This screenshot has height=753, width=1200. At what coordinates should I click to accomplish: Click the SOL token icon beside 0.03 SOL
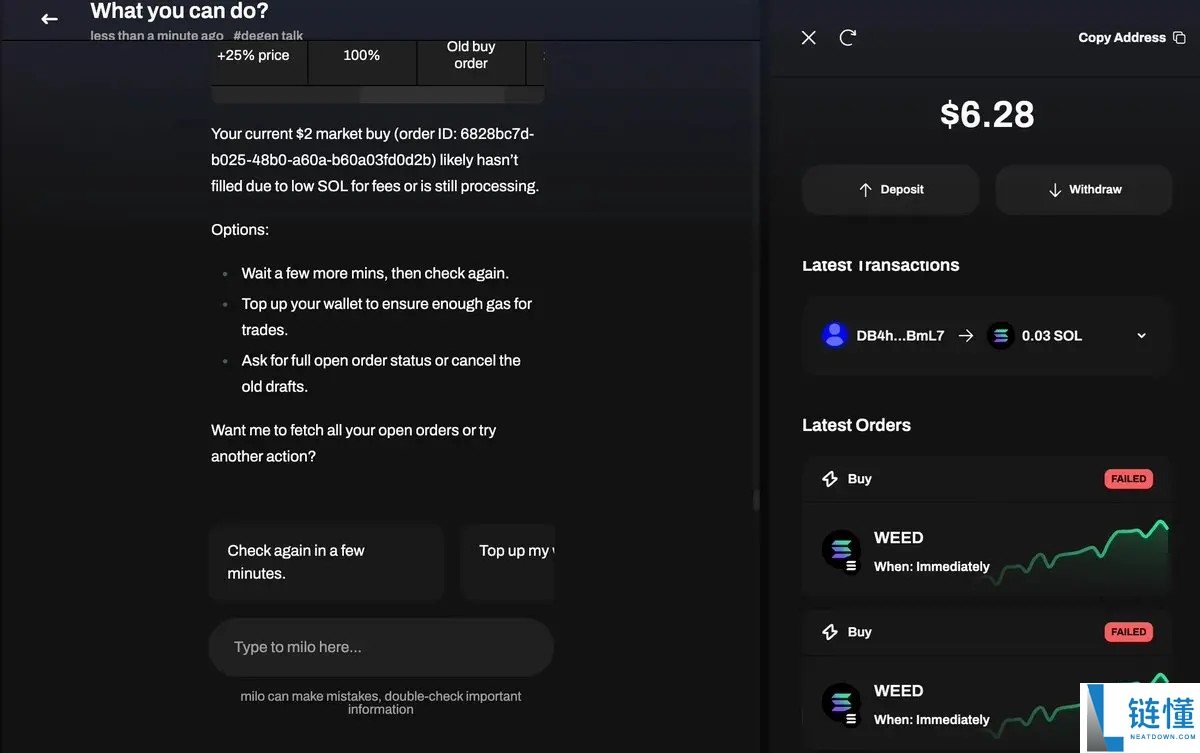click(1000, 336)
